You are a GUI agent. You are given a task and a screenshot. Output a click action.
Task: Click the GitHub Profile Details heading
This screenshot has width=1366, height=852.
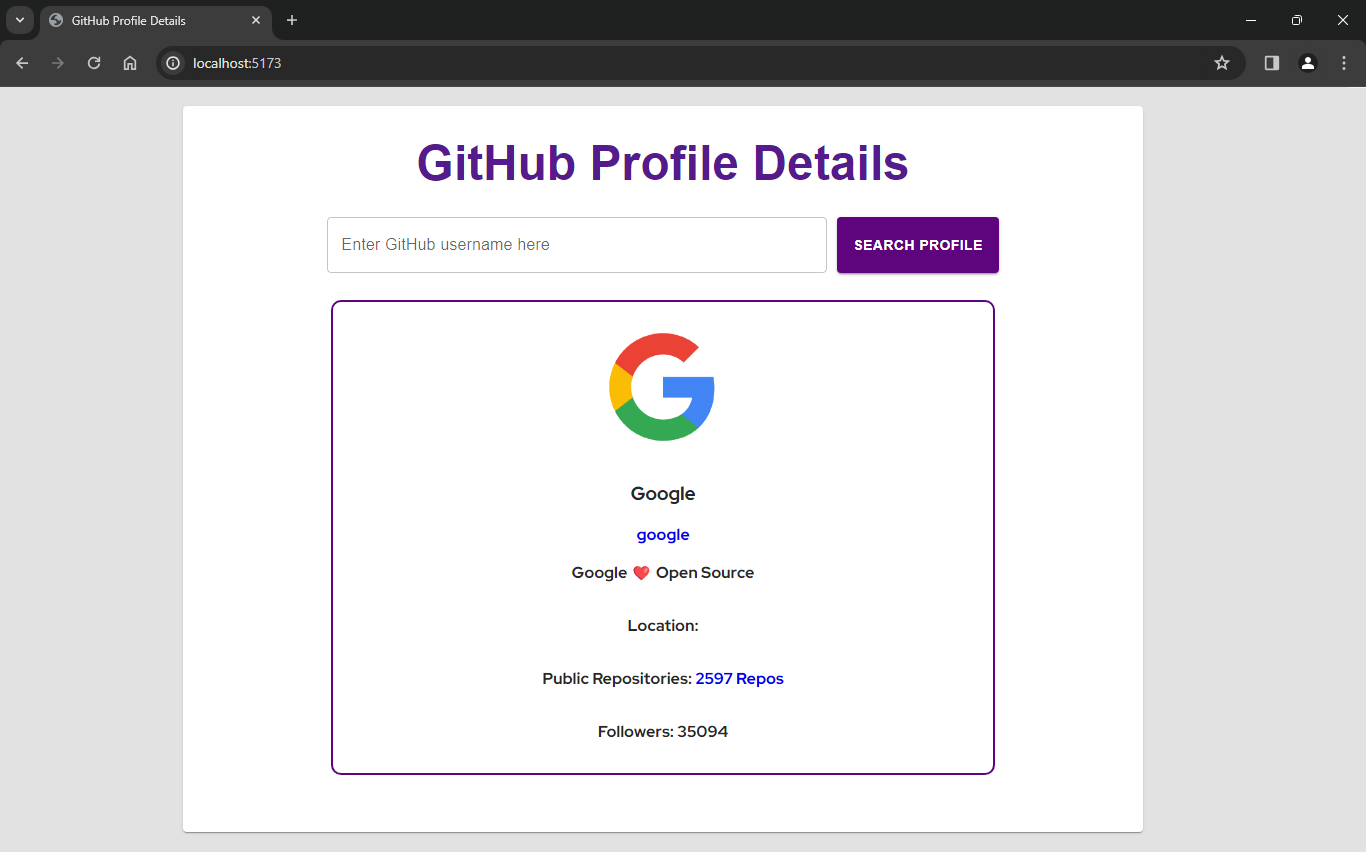663,163
